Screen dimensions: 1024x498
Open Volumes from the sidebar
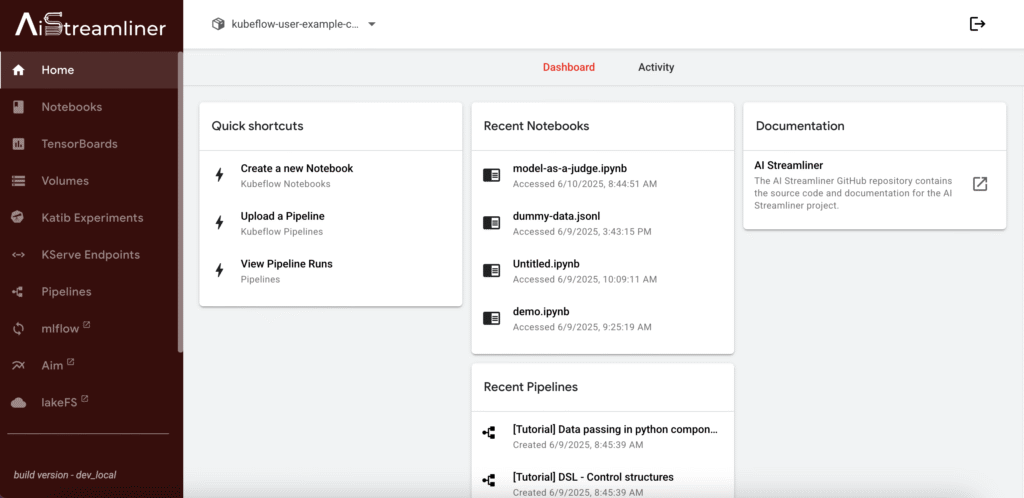pos(89,181)
